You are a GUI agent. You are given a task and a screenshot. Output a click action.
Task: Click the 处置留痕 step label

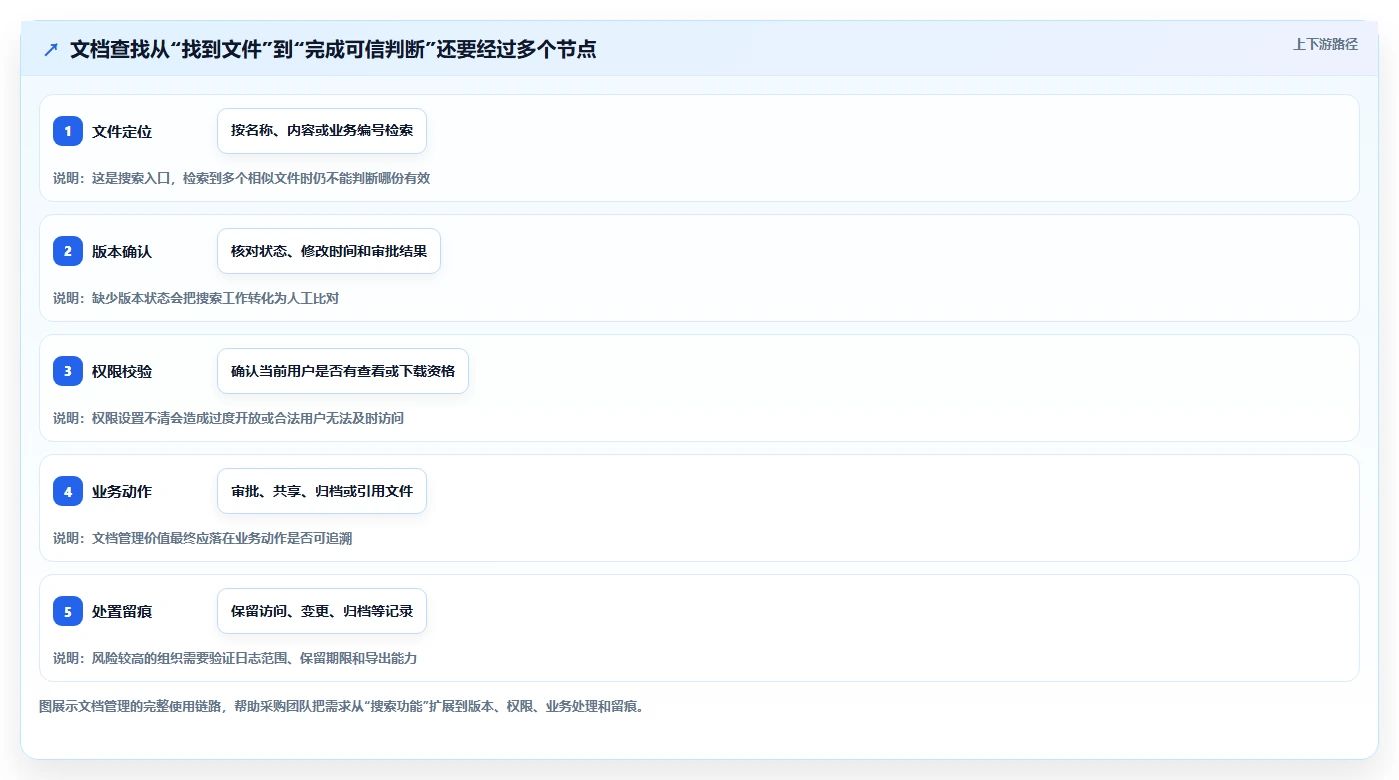click(x=122, y=611)
